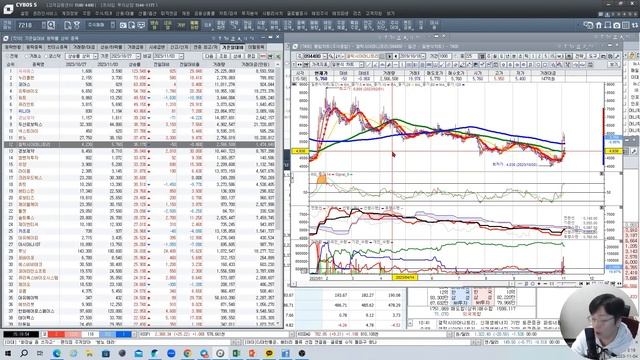
Task: Click the home icon at top-right toolbar
Action: tap(598, 25)
